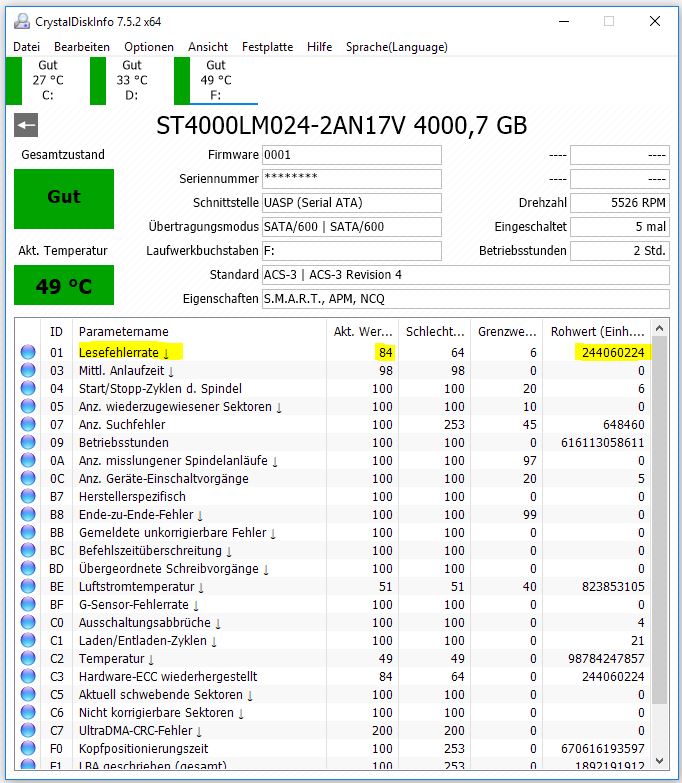Open the Datei menu
This screenshot has height=783, width=682.
tap(26, 47)
